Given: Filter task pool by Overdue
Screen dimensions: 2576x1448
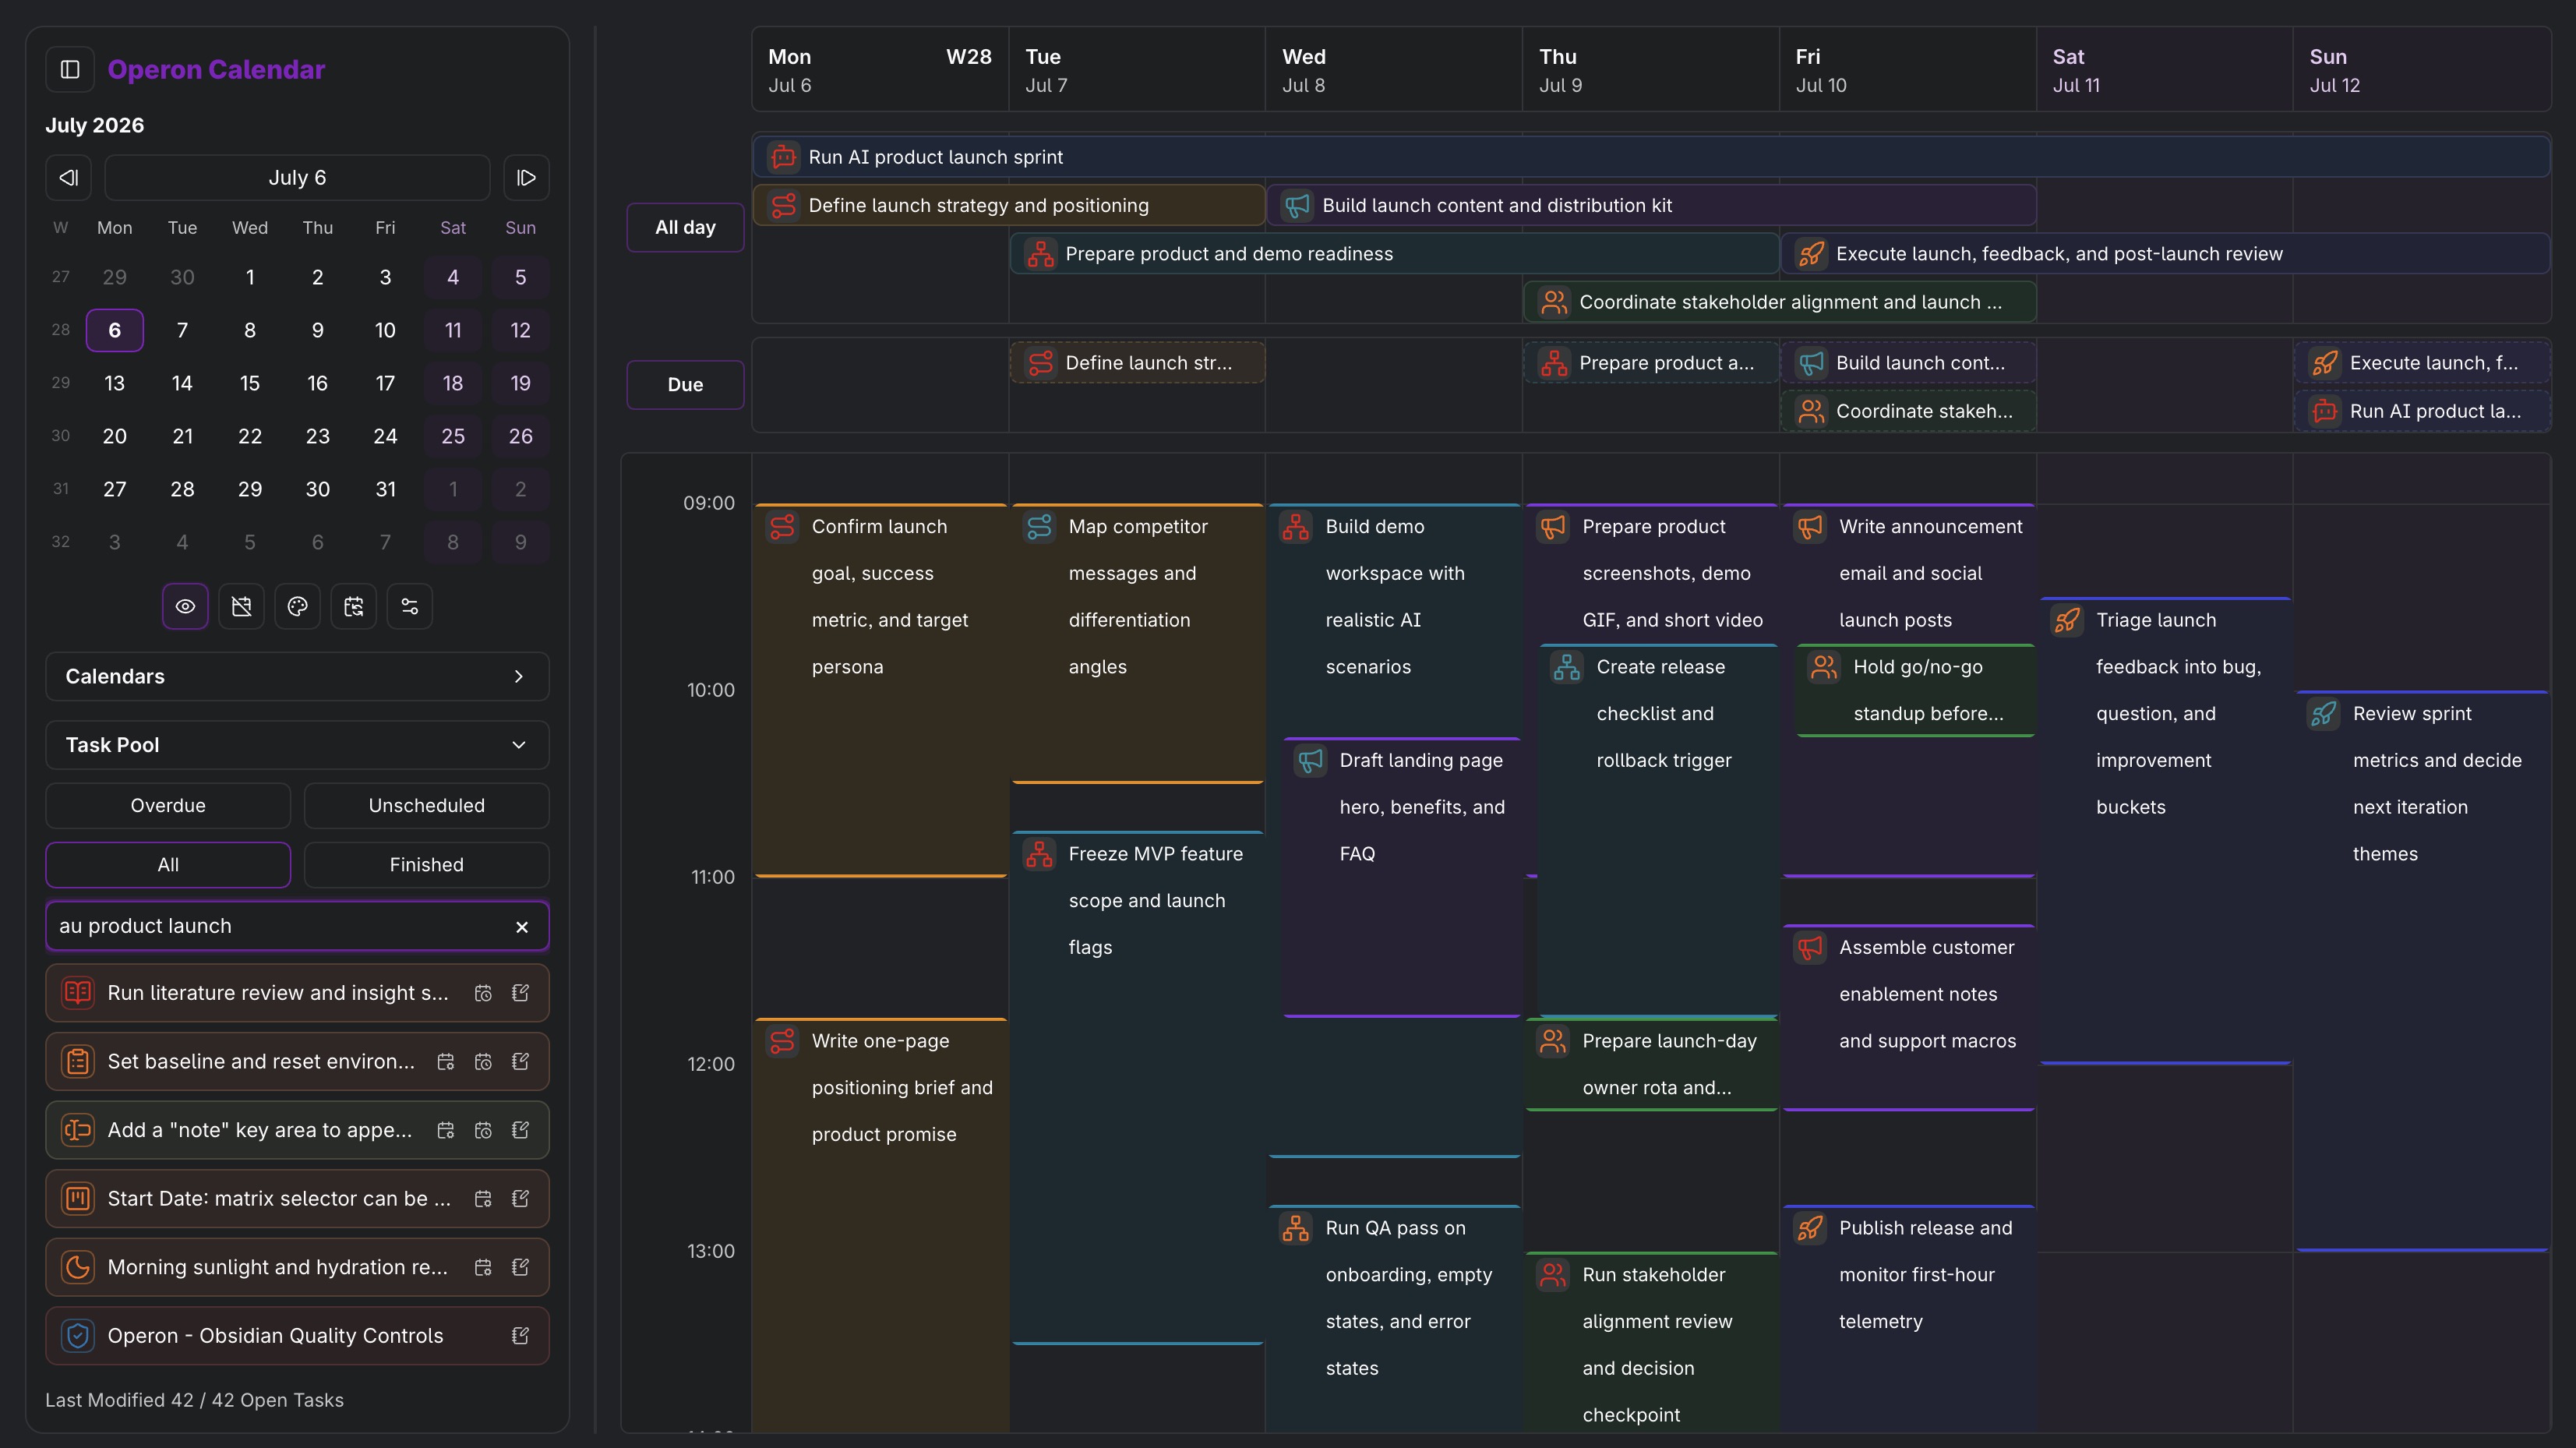Looking at the screenshot, I should point(168,806).
